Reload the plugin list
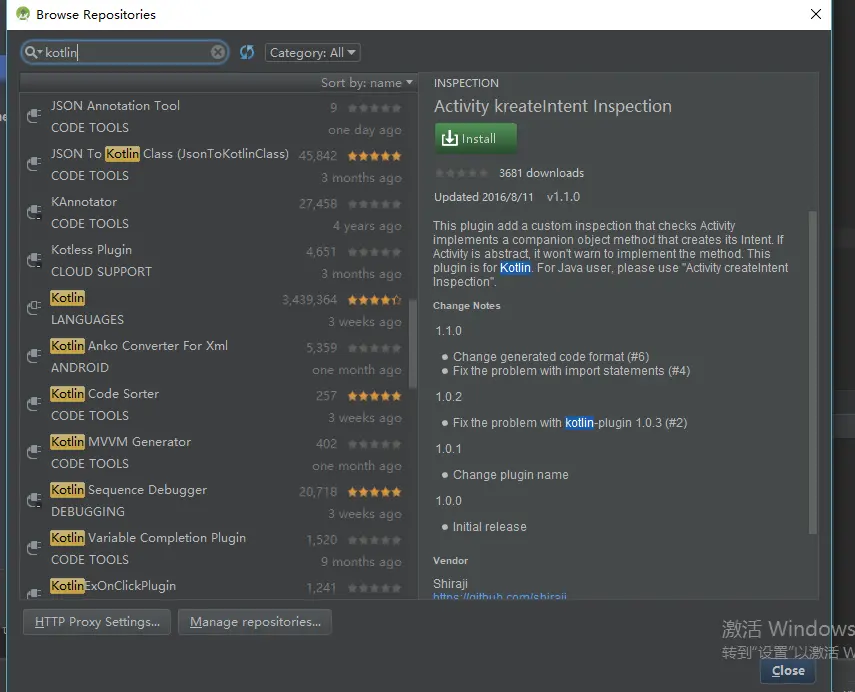 [x=247, y=52]
